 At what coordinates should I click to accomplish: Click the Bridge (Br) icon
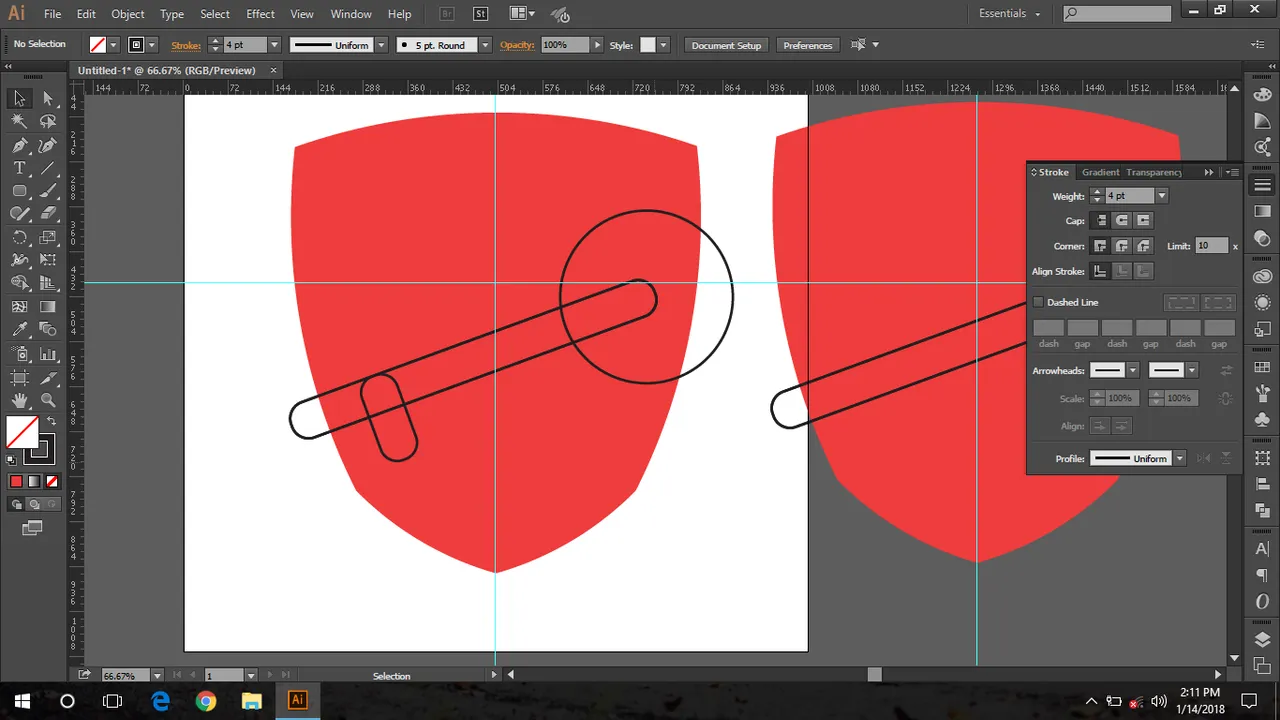pos(447,14)
